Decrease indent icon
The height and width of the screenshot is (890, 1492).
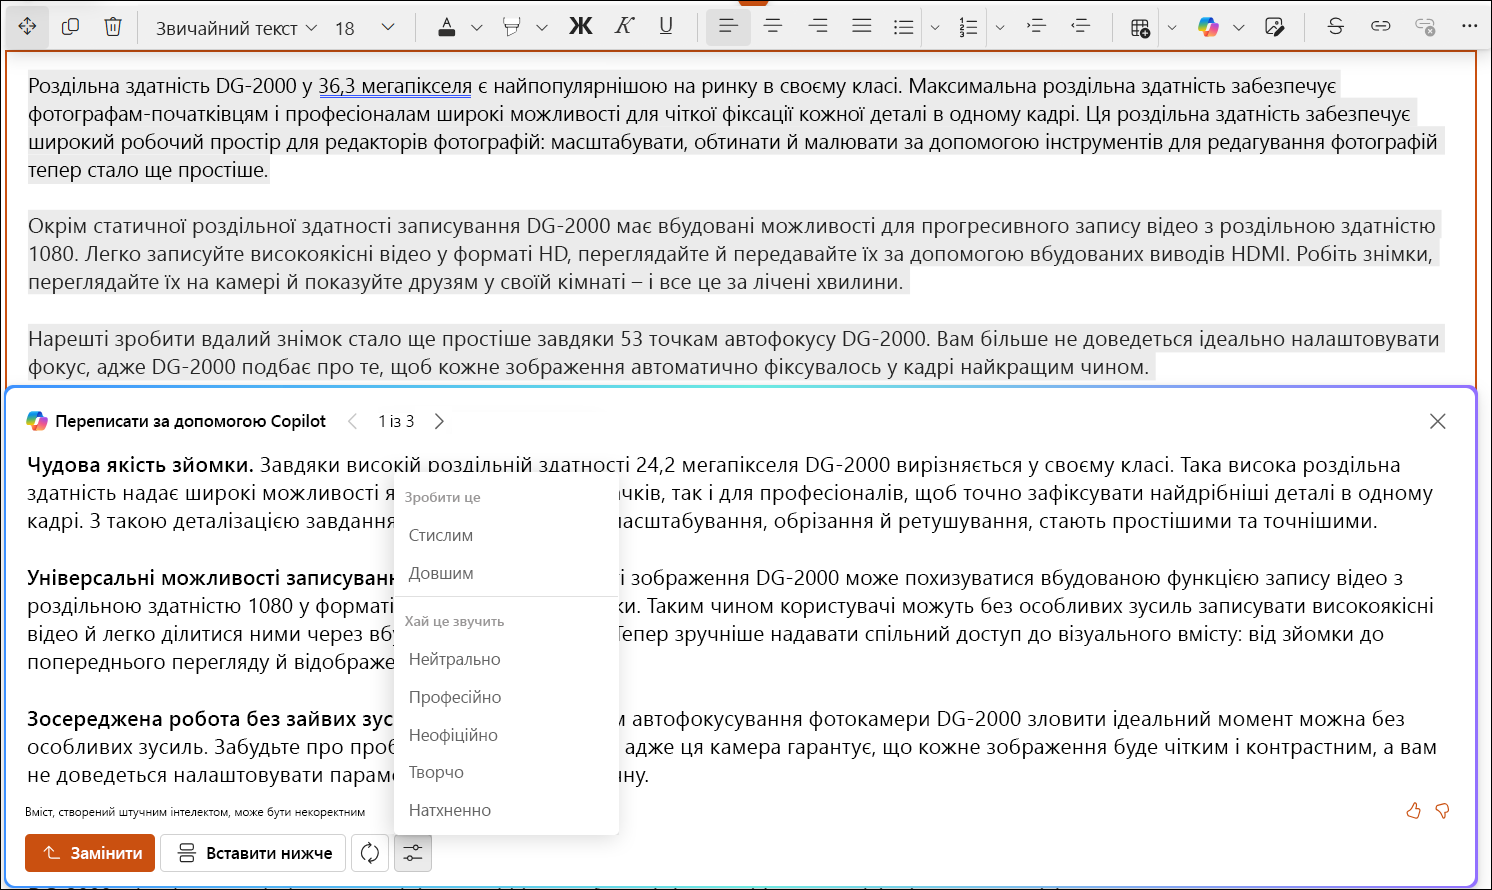pos(1081,27)
